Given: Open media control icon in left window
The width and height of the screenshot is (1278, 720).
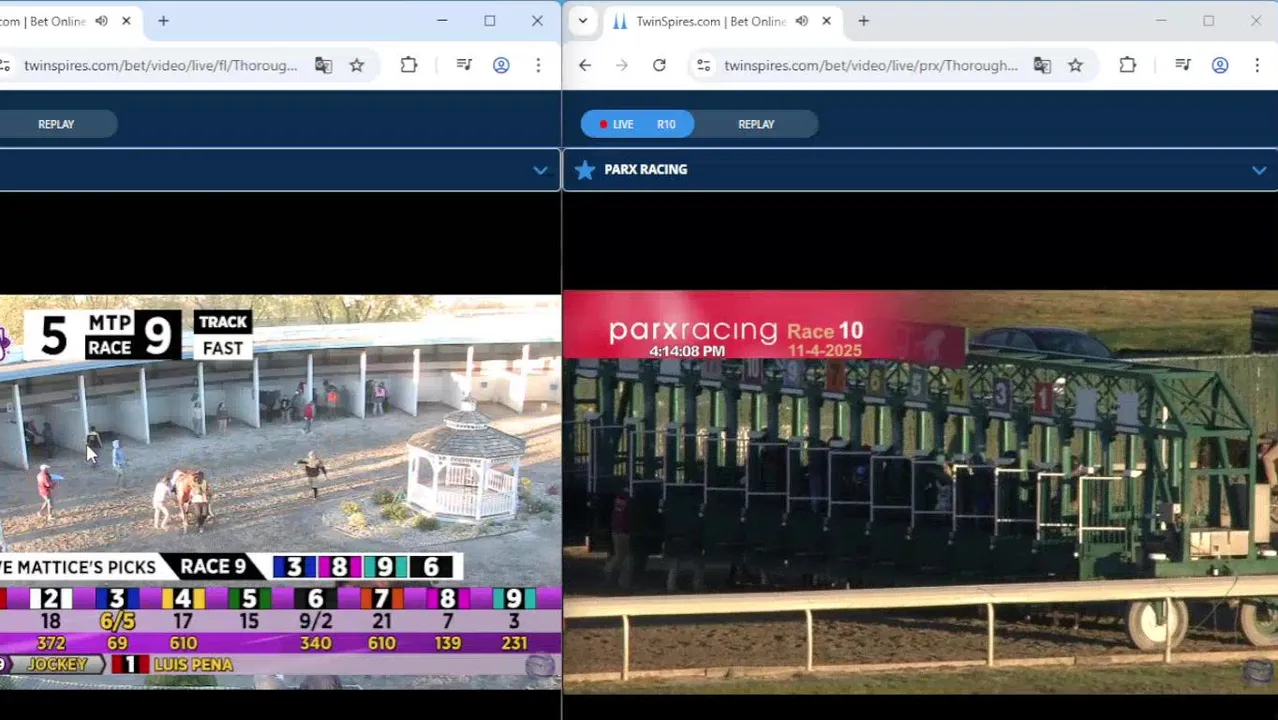Looking at the screenshot, I should pos(464,65).
